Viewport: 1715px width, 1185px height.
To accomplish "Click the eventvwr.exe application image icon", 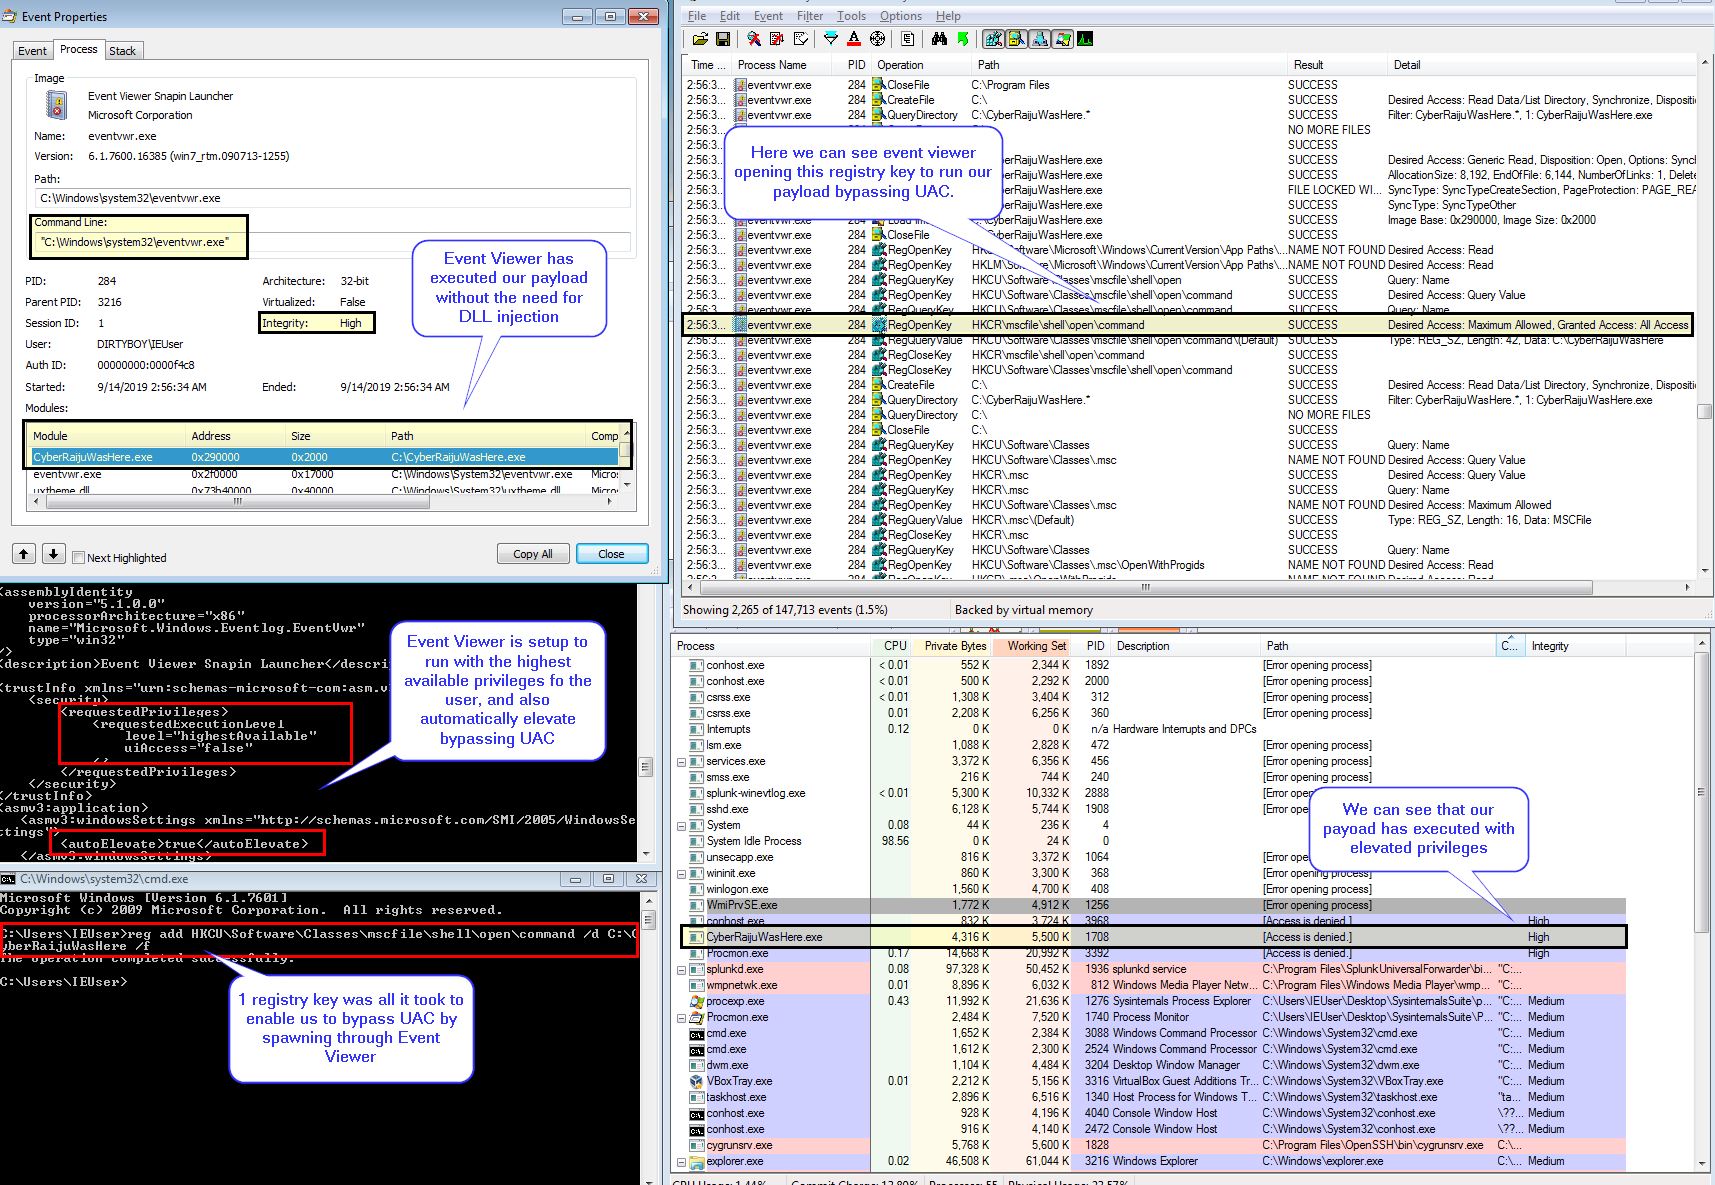I will [x=56, y=105].
